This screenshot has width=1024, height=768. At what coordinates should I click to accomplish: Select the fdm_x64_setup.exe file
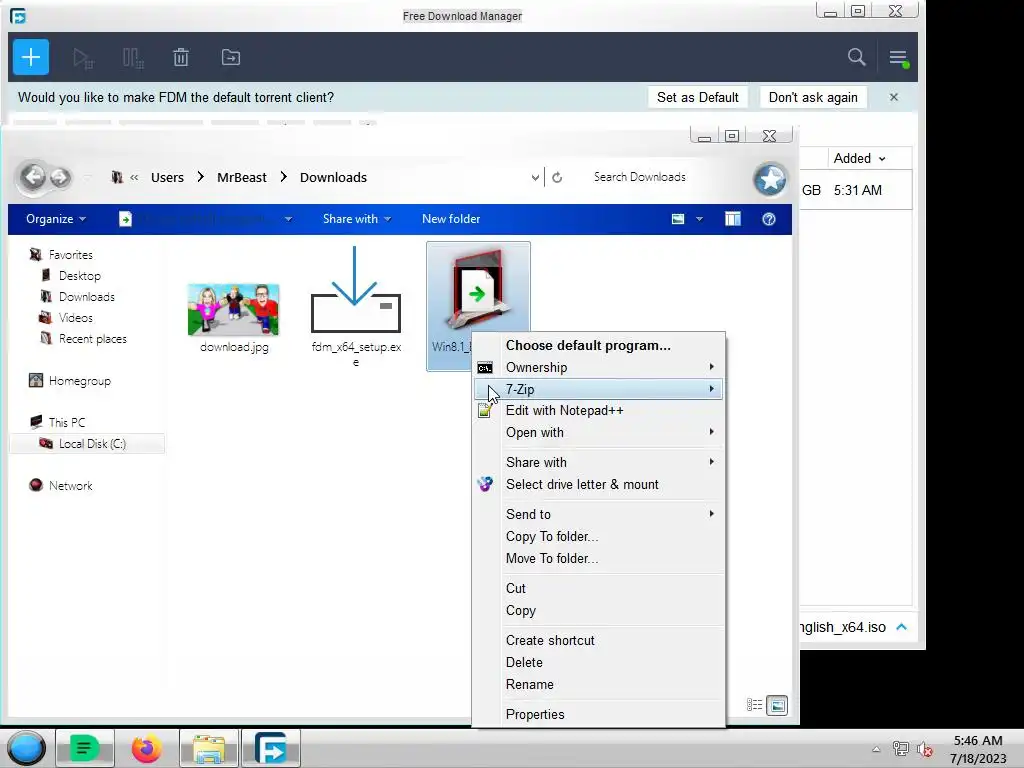point(356,306)
